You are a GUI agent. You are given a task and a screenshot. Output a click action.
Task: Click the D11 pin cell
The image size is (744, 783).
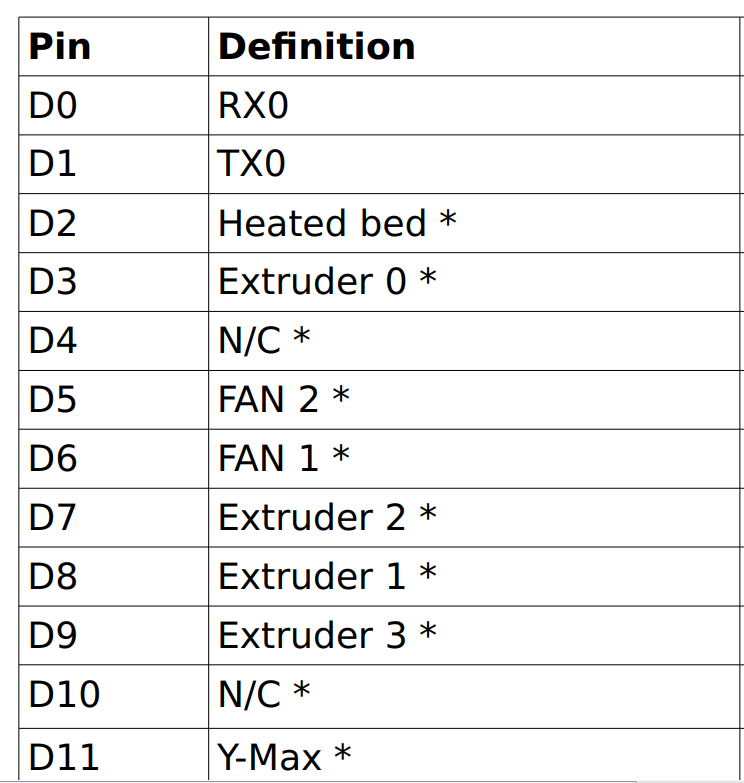point(64,756)
